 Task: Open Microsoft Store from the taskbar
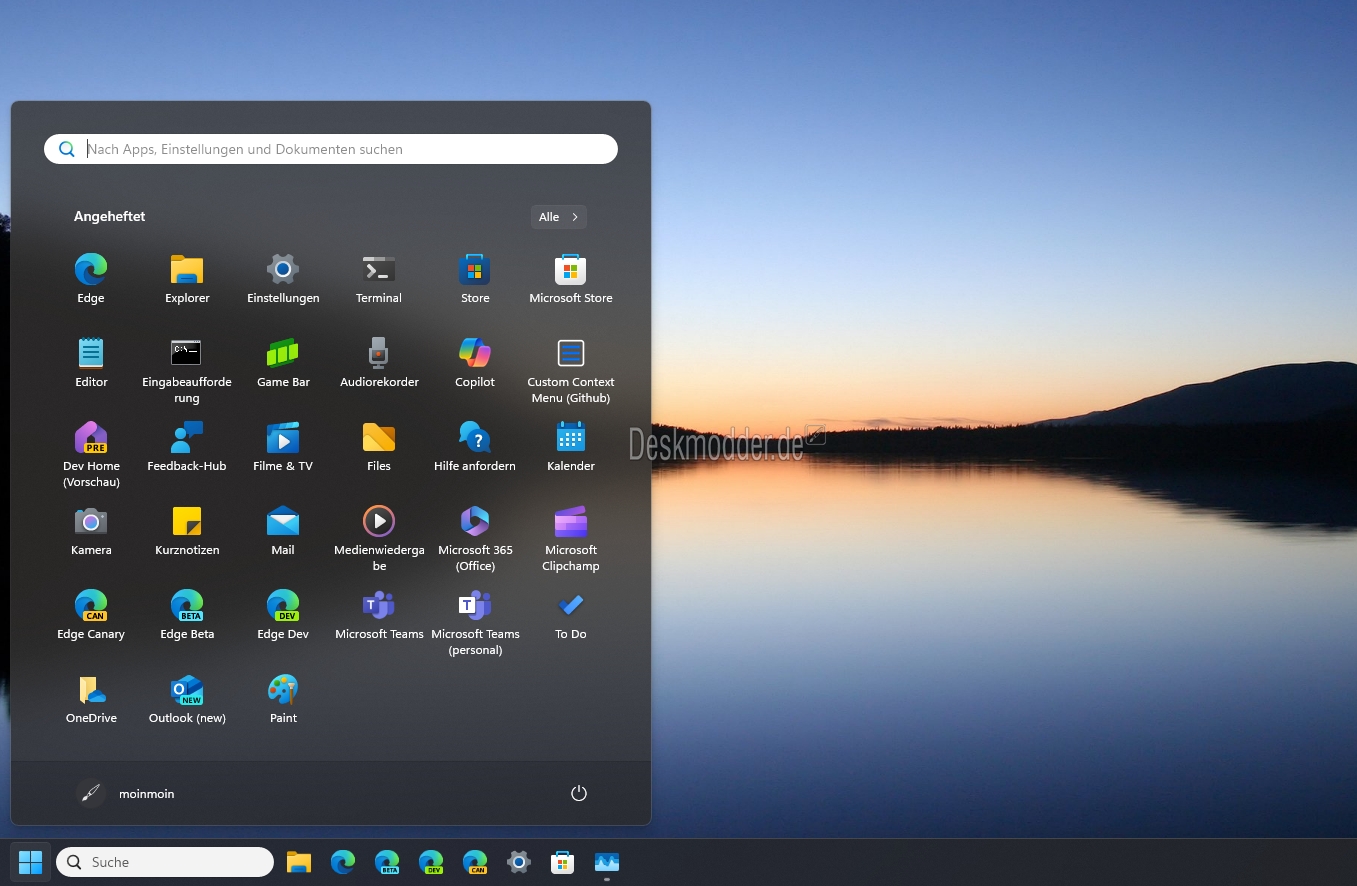(x=563, y=862)
